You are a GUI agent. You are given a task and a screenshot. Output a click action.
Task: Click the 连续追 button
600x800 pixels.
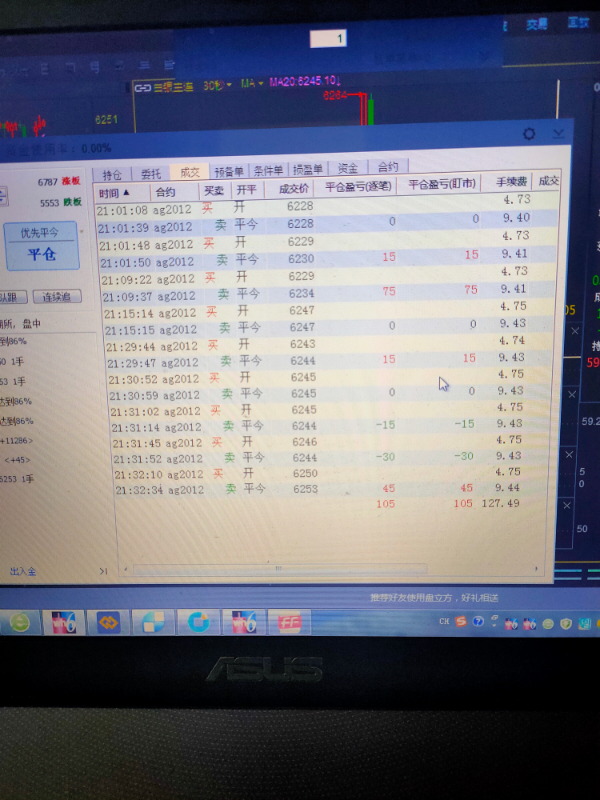57,296
